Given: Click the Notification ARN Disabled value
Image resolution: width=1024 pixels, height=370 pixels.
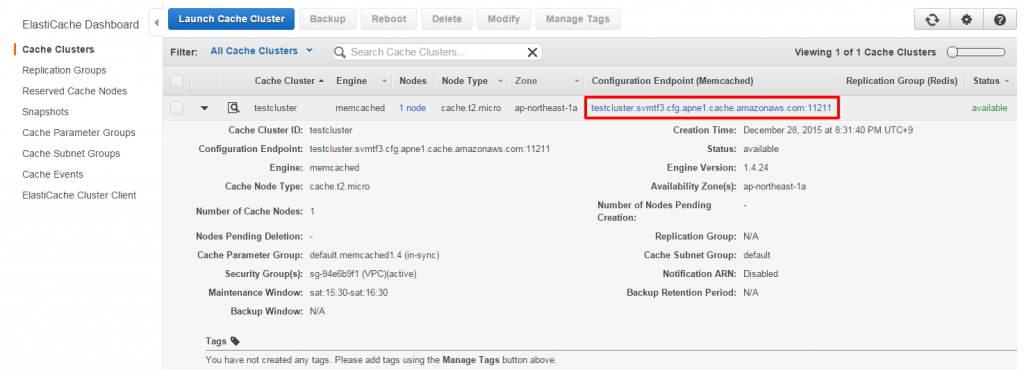Looking at the screenshot, I should (x=761, y=274).
